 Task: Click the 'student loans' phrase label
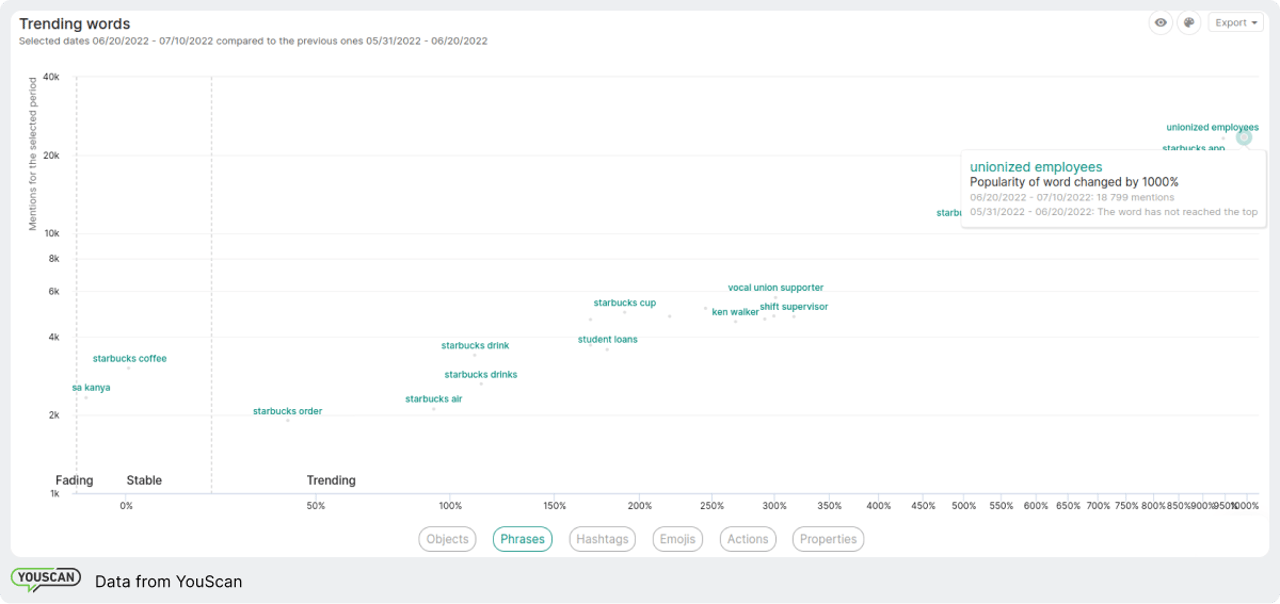coord(607,340)
